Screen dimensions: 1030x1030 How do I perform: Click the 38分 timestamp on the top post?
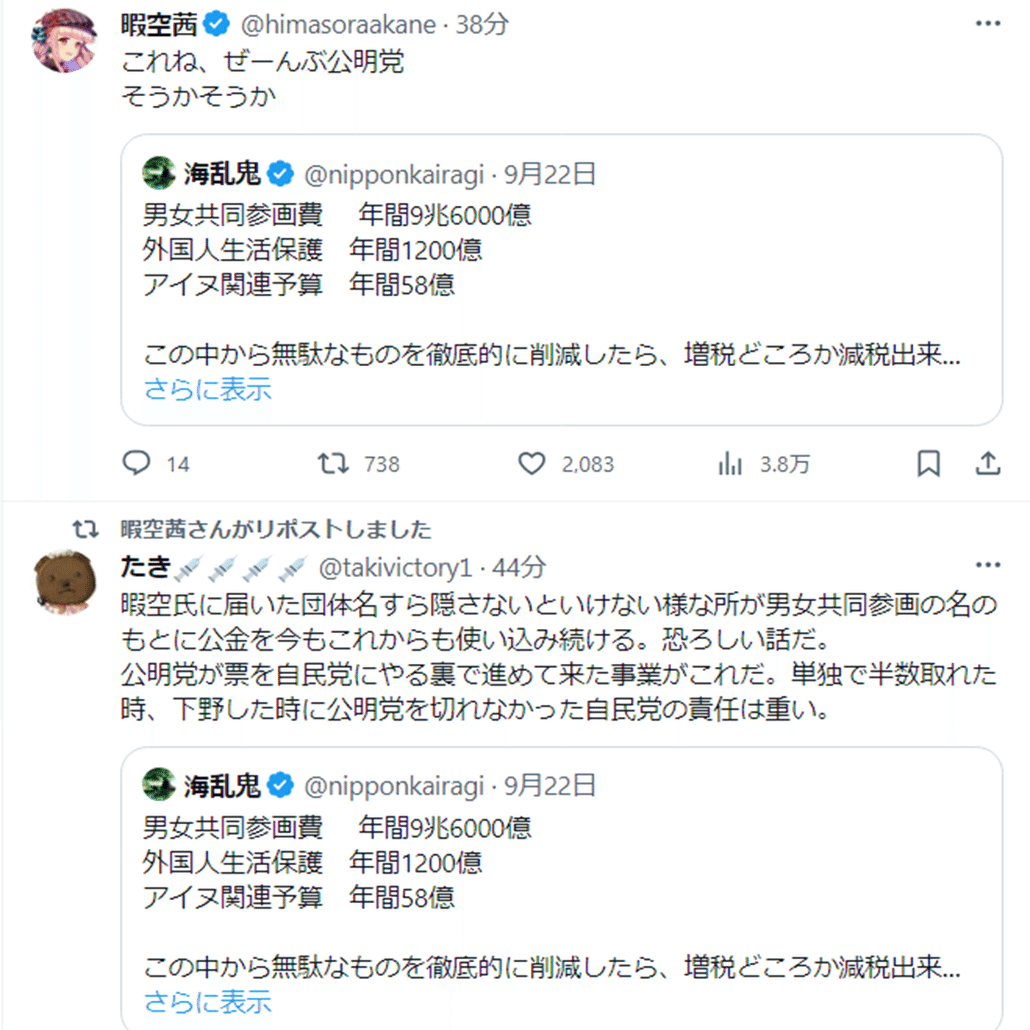click(483, 25)
